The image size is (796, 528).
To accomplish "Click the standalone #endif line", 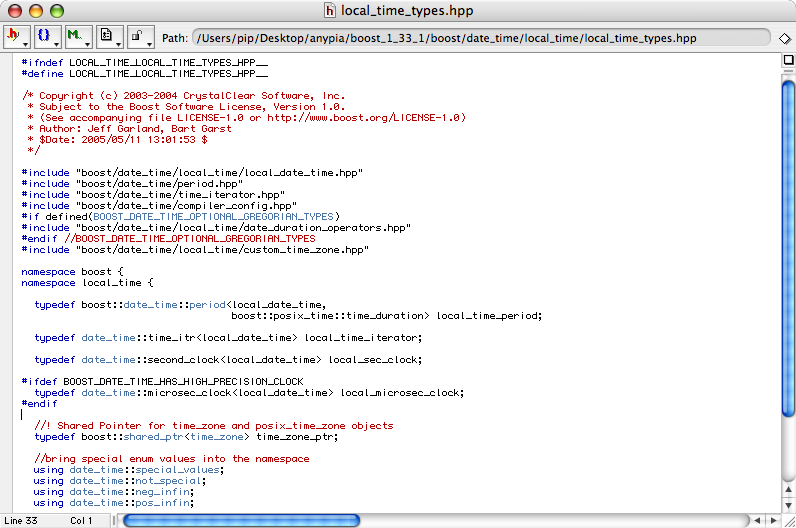I will (x=40, y=404).
